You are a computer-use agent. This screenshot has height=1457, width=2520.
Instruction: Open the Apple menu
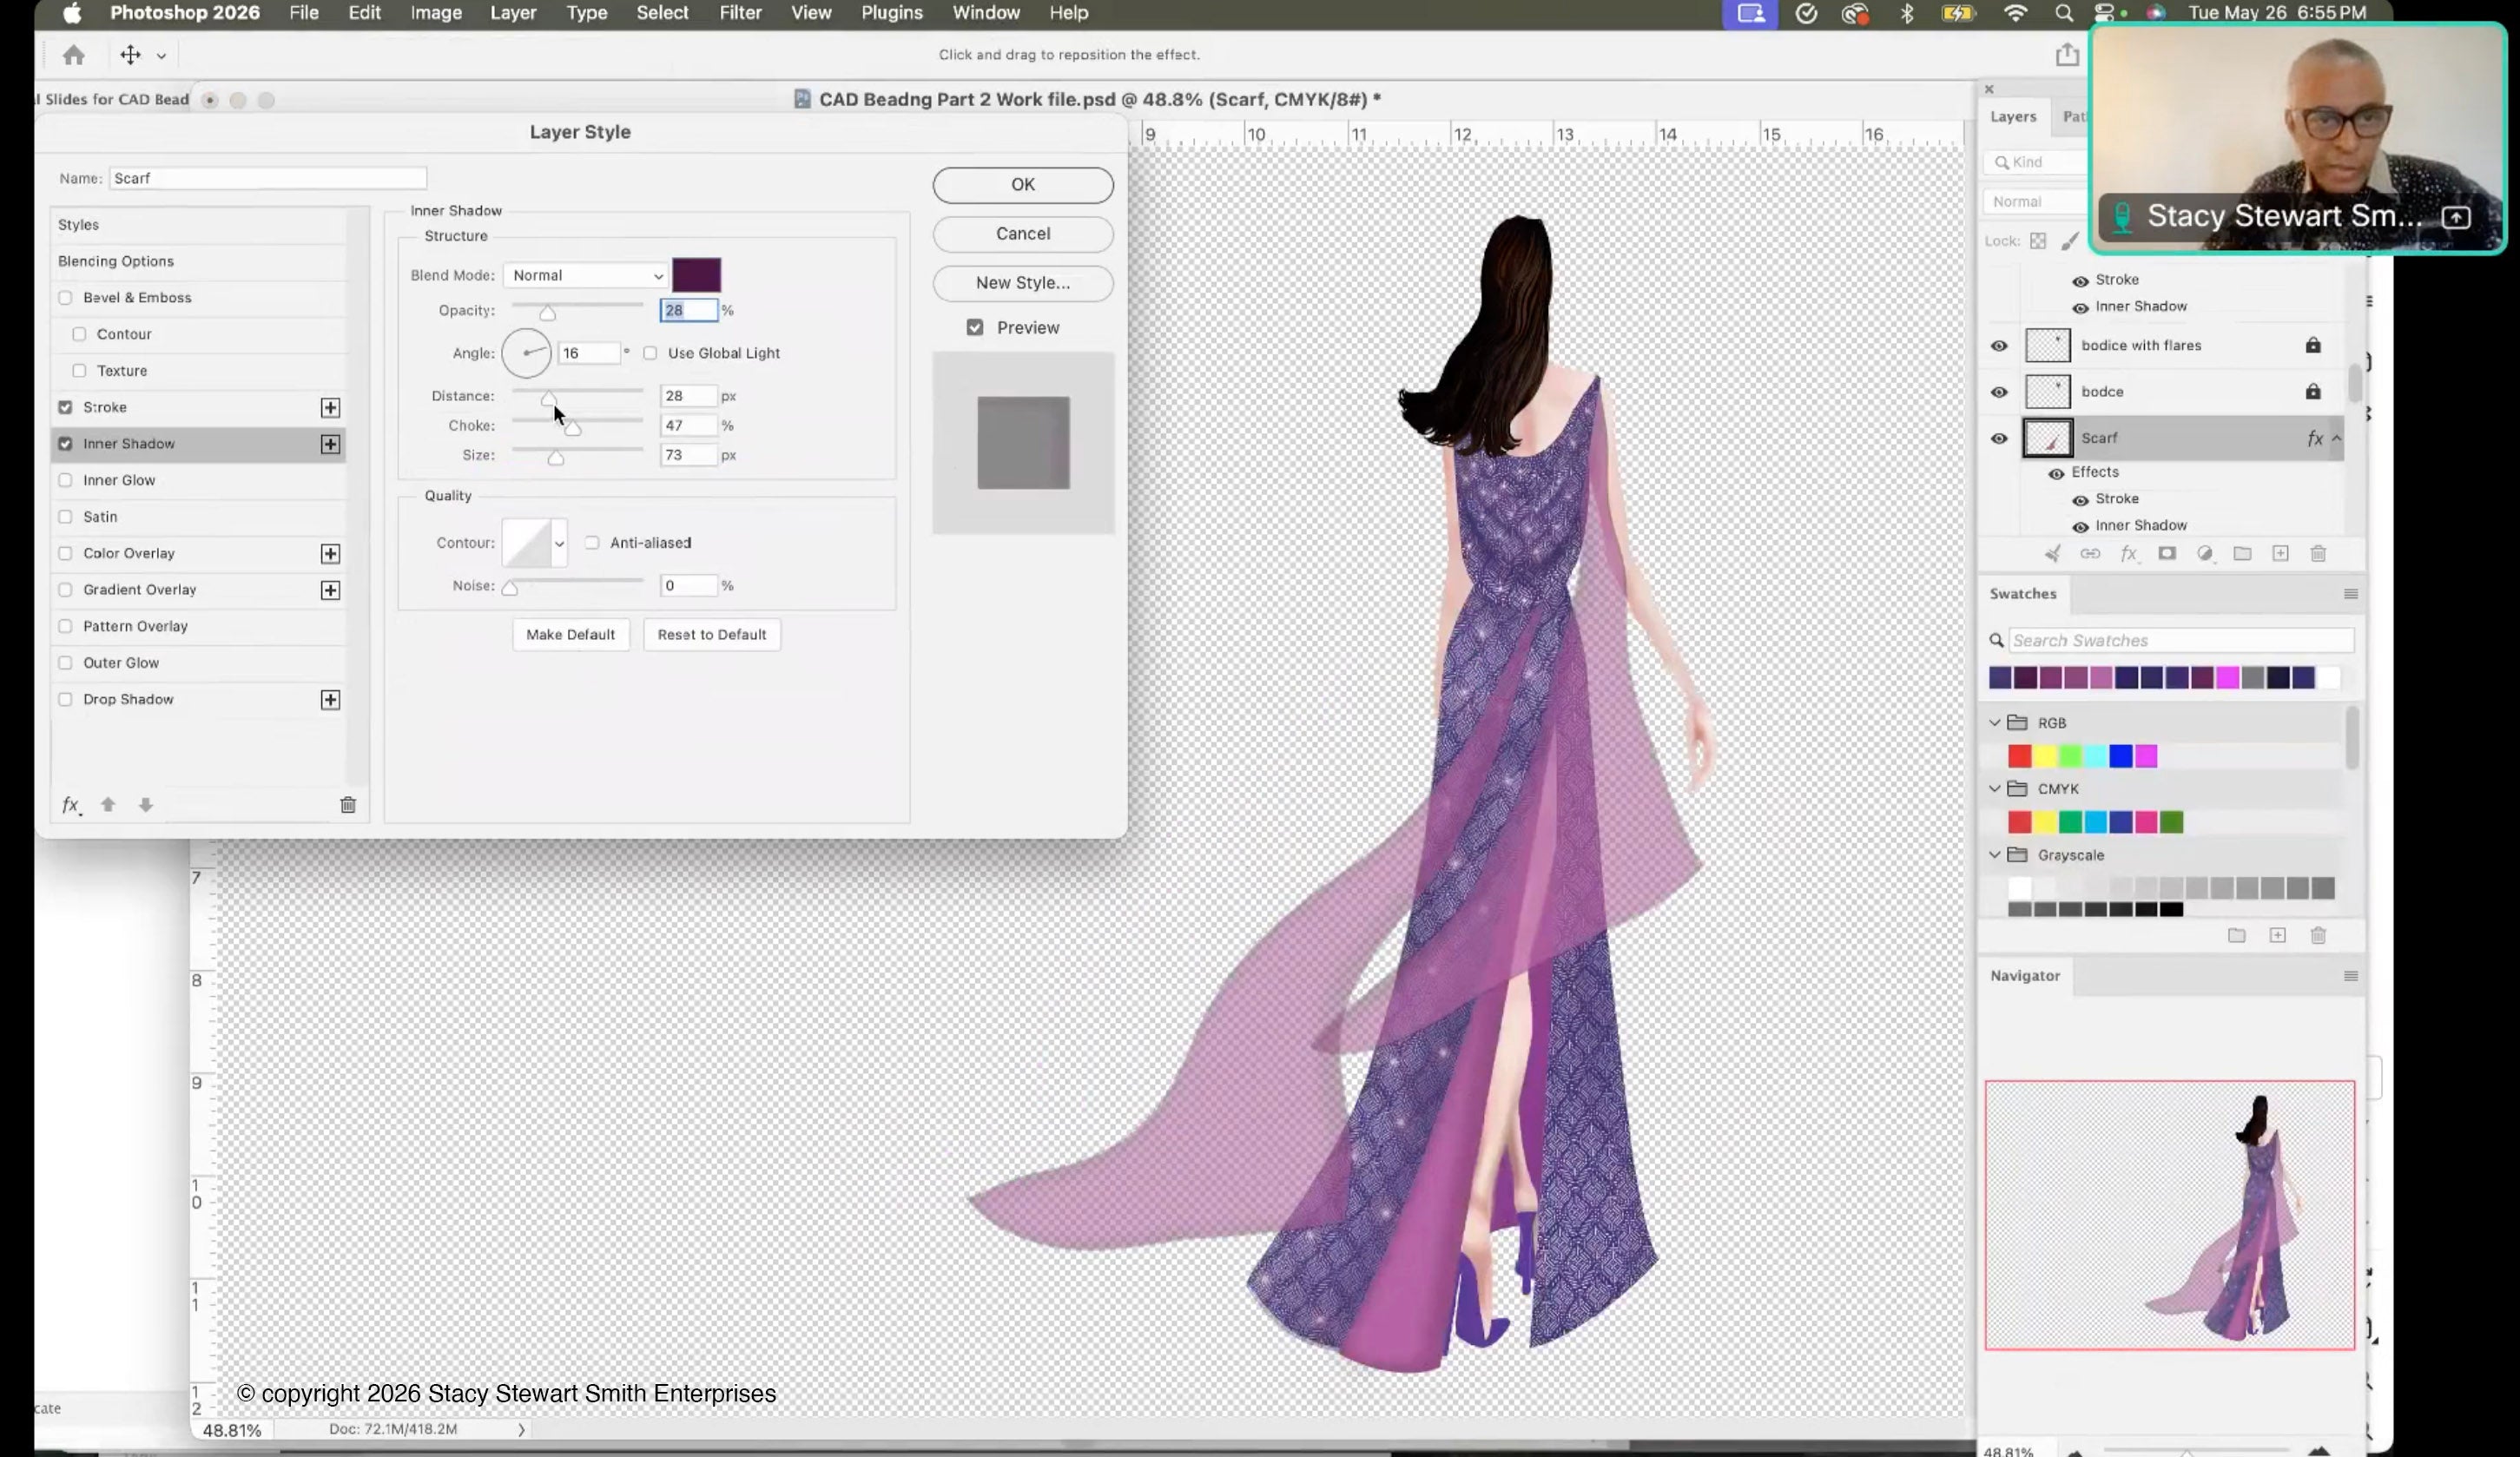72,13
